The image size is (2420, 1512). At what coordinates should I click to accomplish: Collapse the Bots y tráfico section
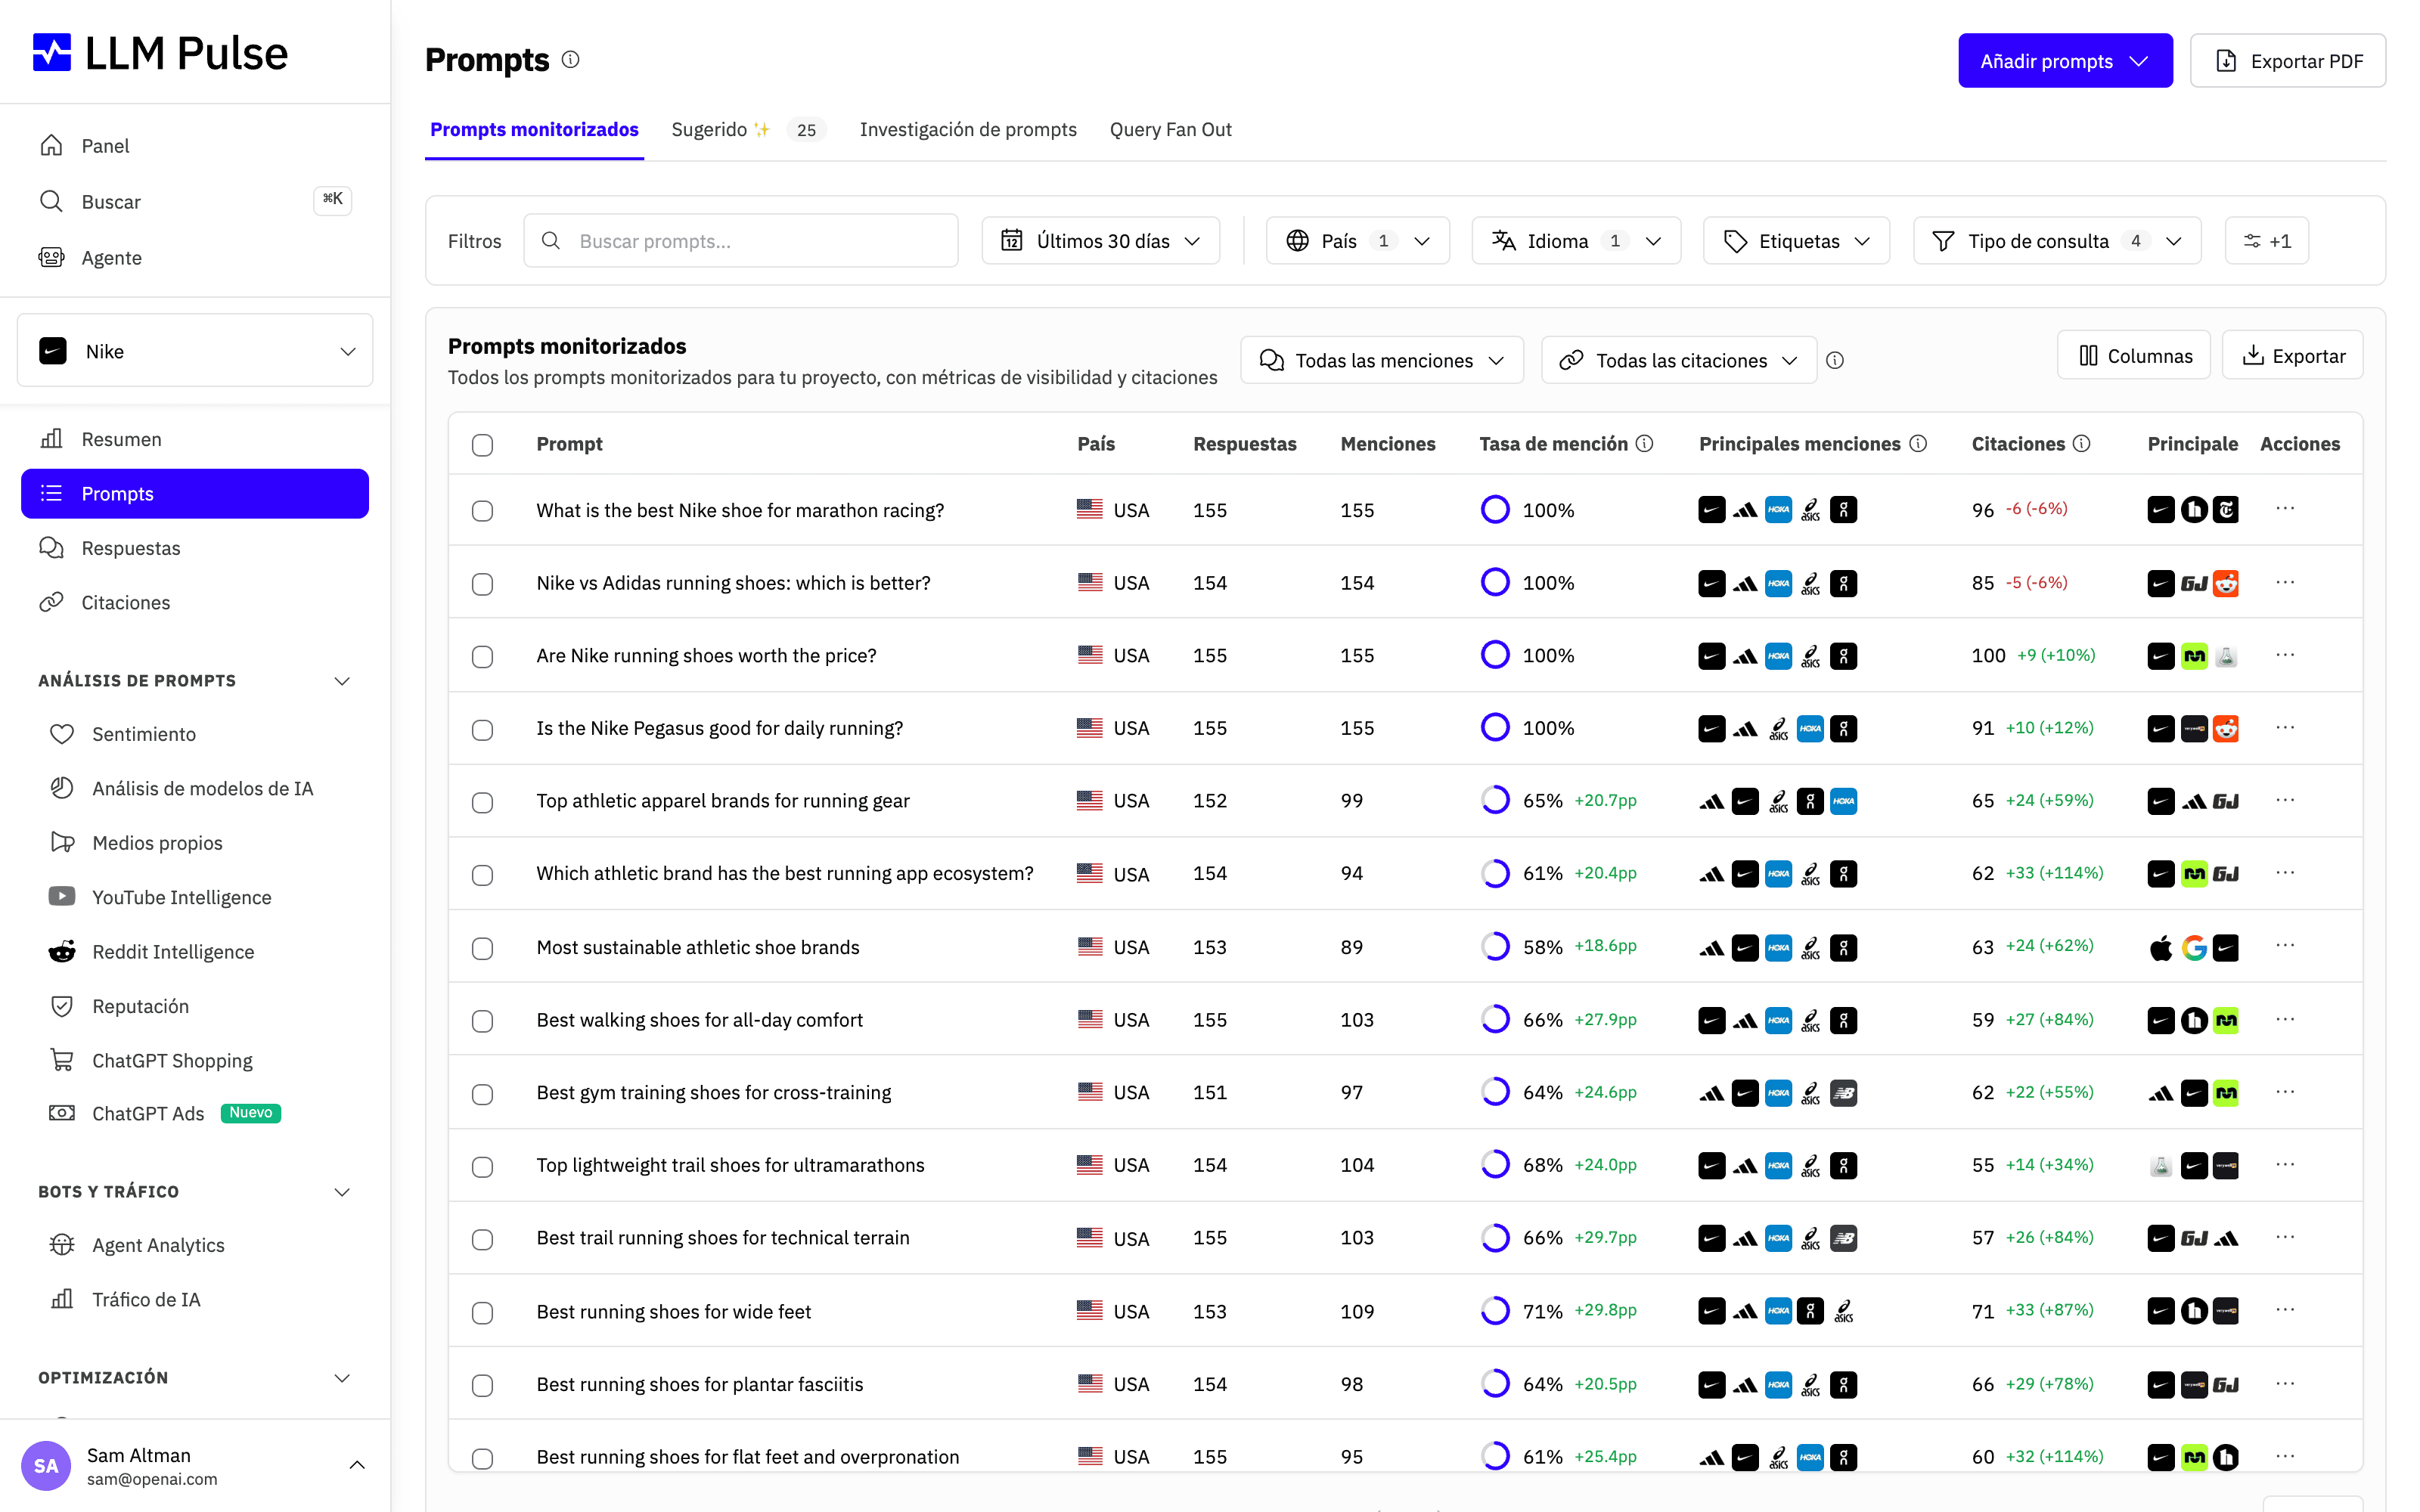342,1192
